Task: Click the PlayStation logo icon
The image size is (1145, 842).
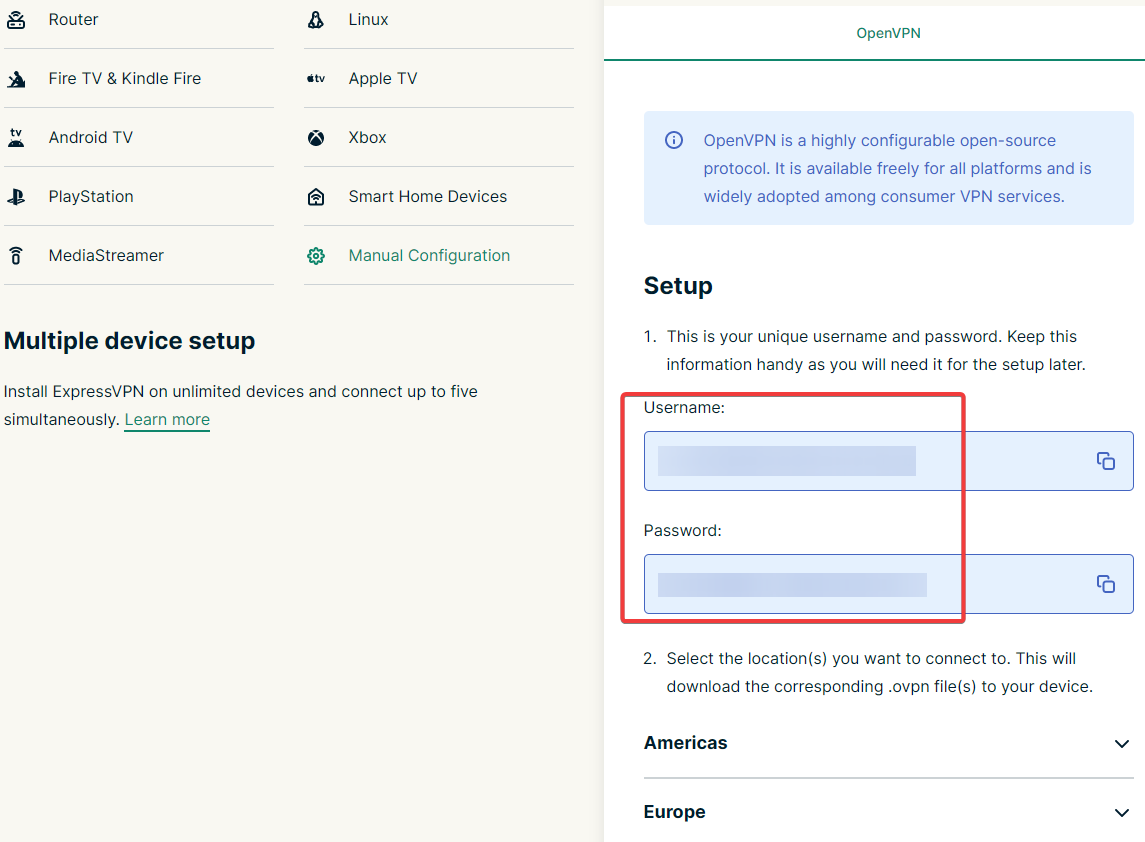Action: [x=16, y=196]
